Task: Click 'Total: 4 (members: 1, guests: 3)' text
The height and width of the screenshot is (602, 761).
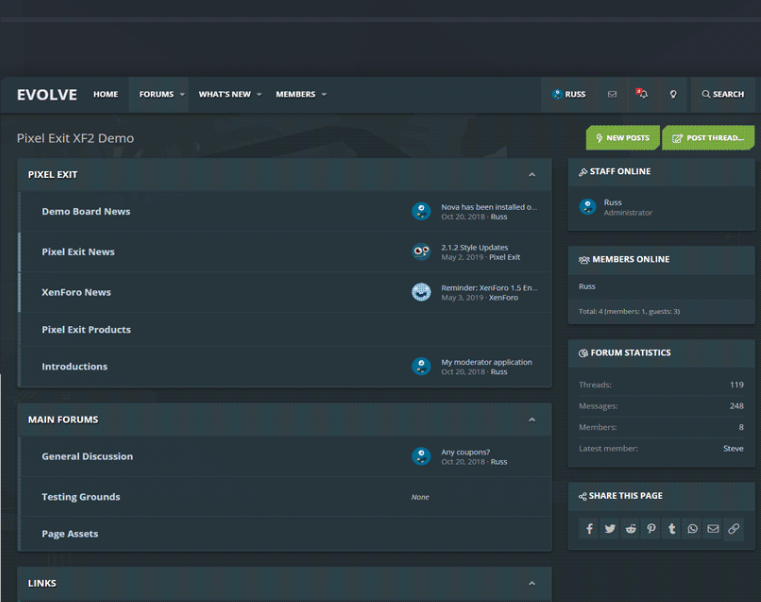Action: point(629,312)
